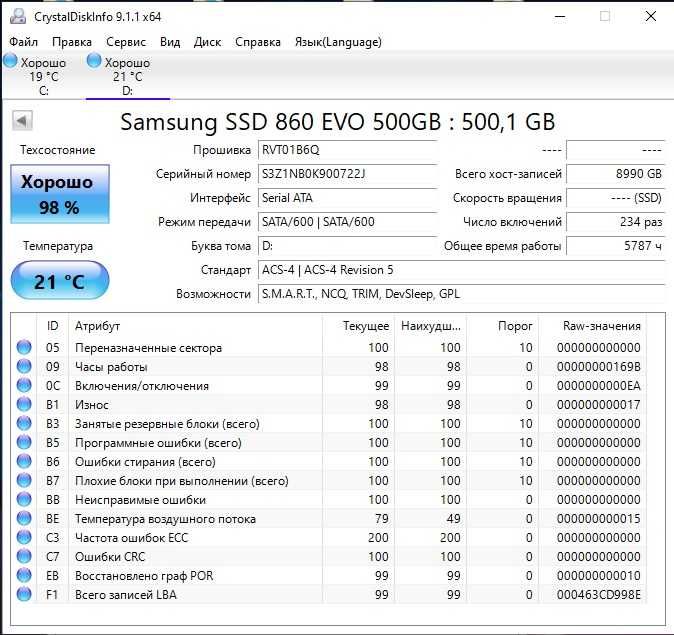Select Частота ошибок ECC text
This screenshot has height=635, width=674.
pyautogui.click(x=132, y=538)
